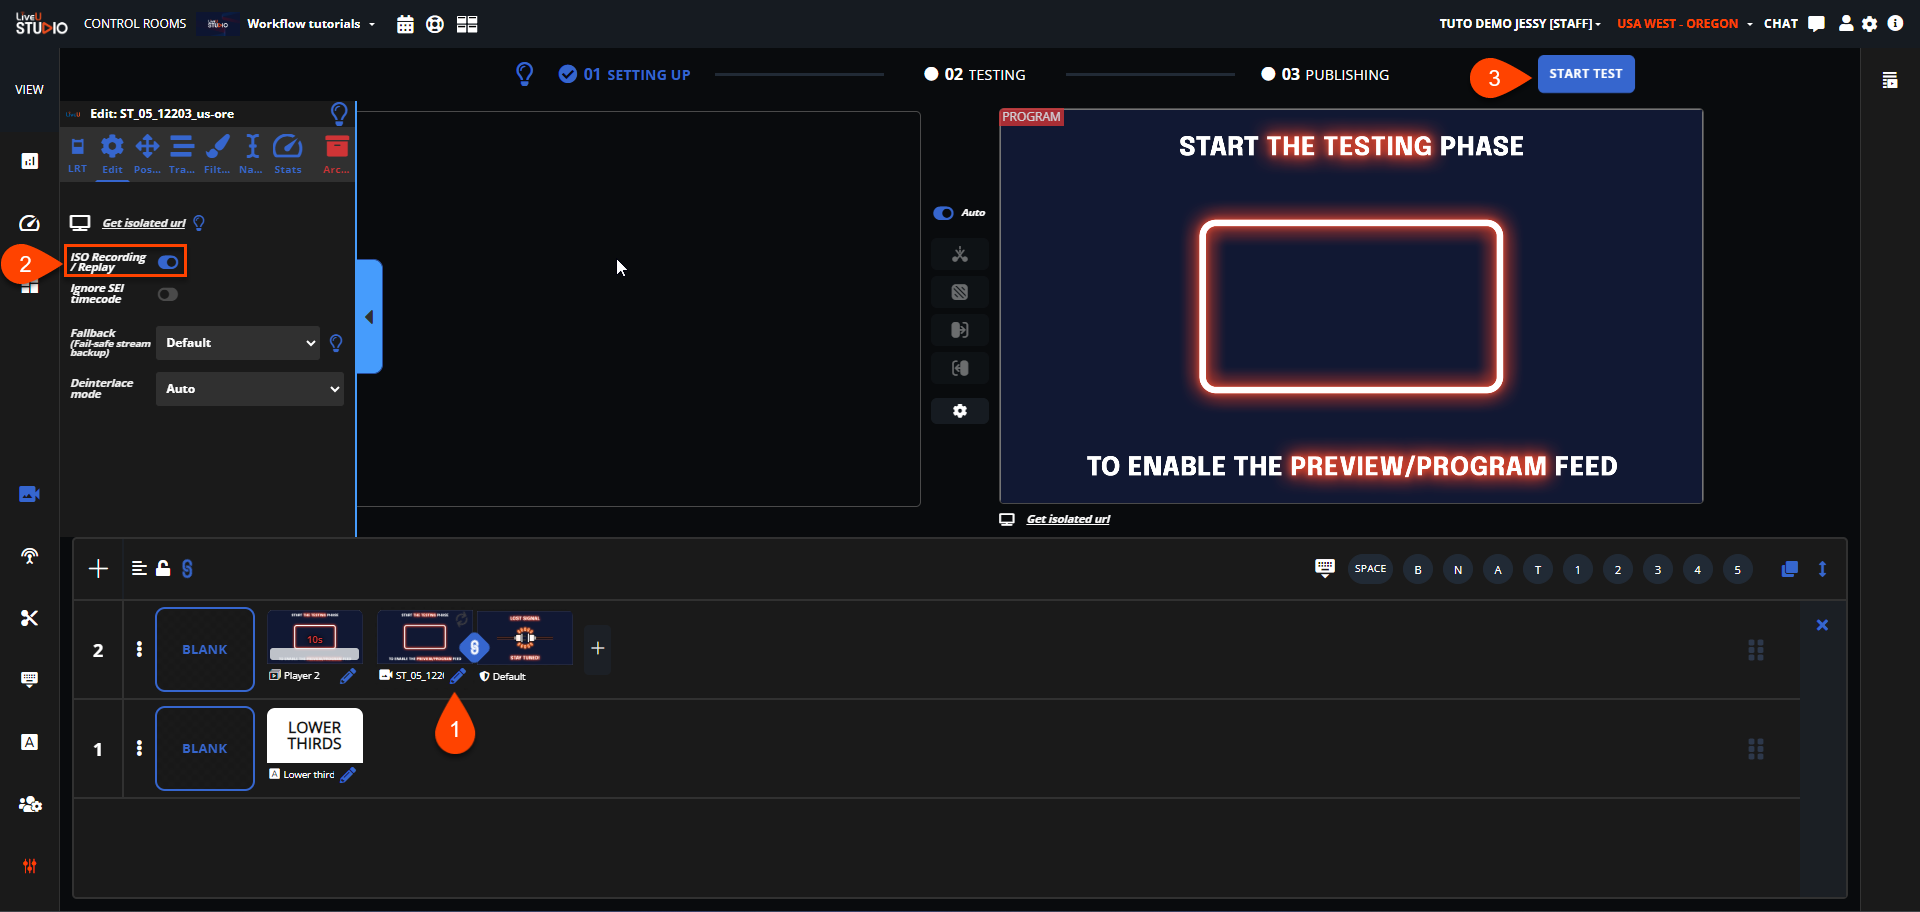Click the pencil icon for Player 2
Screen dimensions: 1920x912
pos(348,676)
